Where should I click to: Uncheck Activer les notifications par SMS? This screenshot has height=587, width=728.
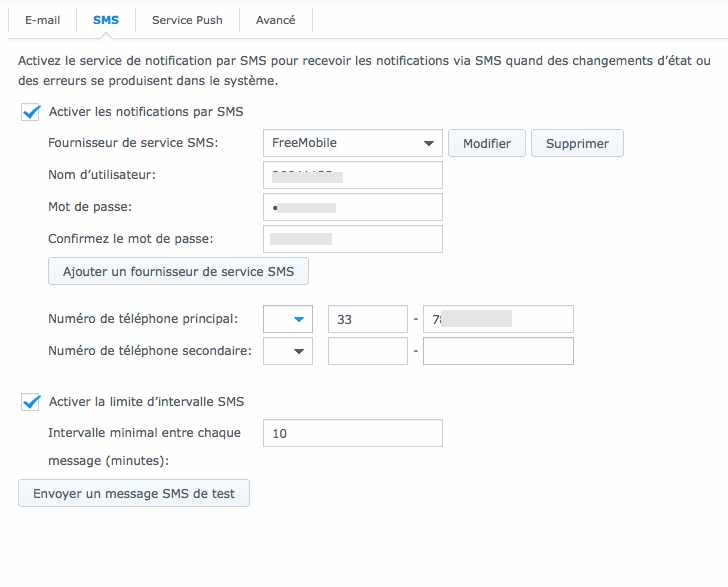31,112
